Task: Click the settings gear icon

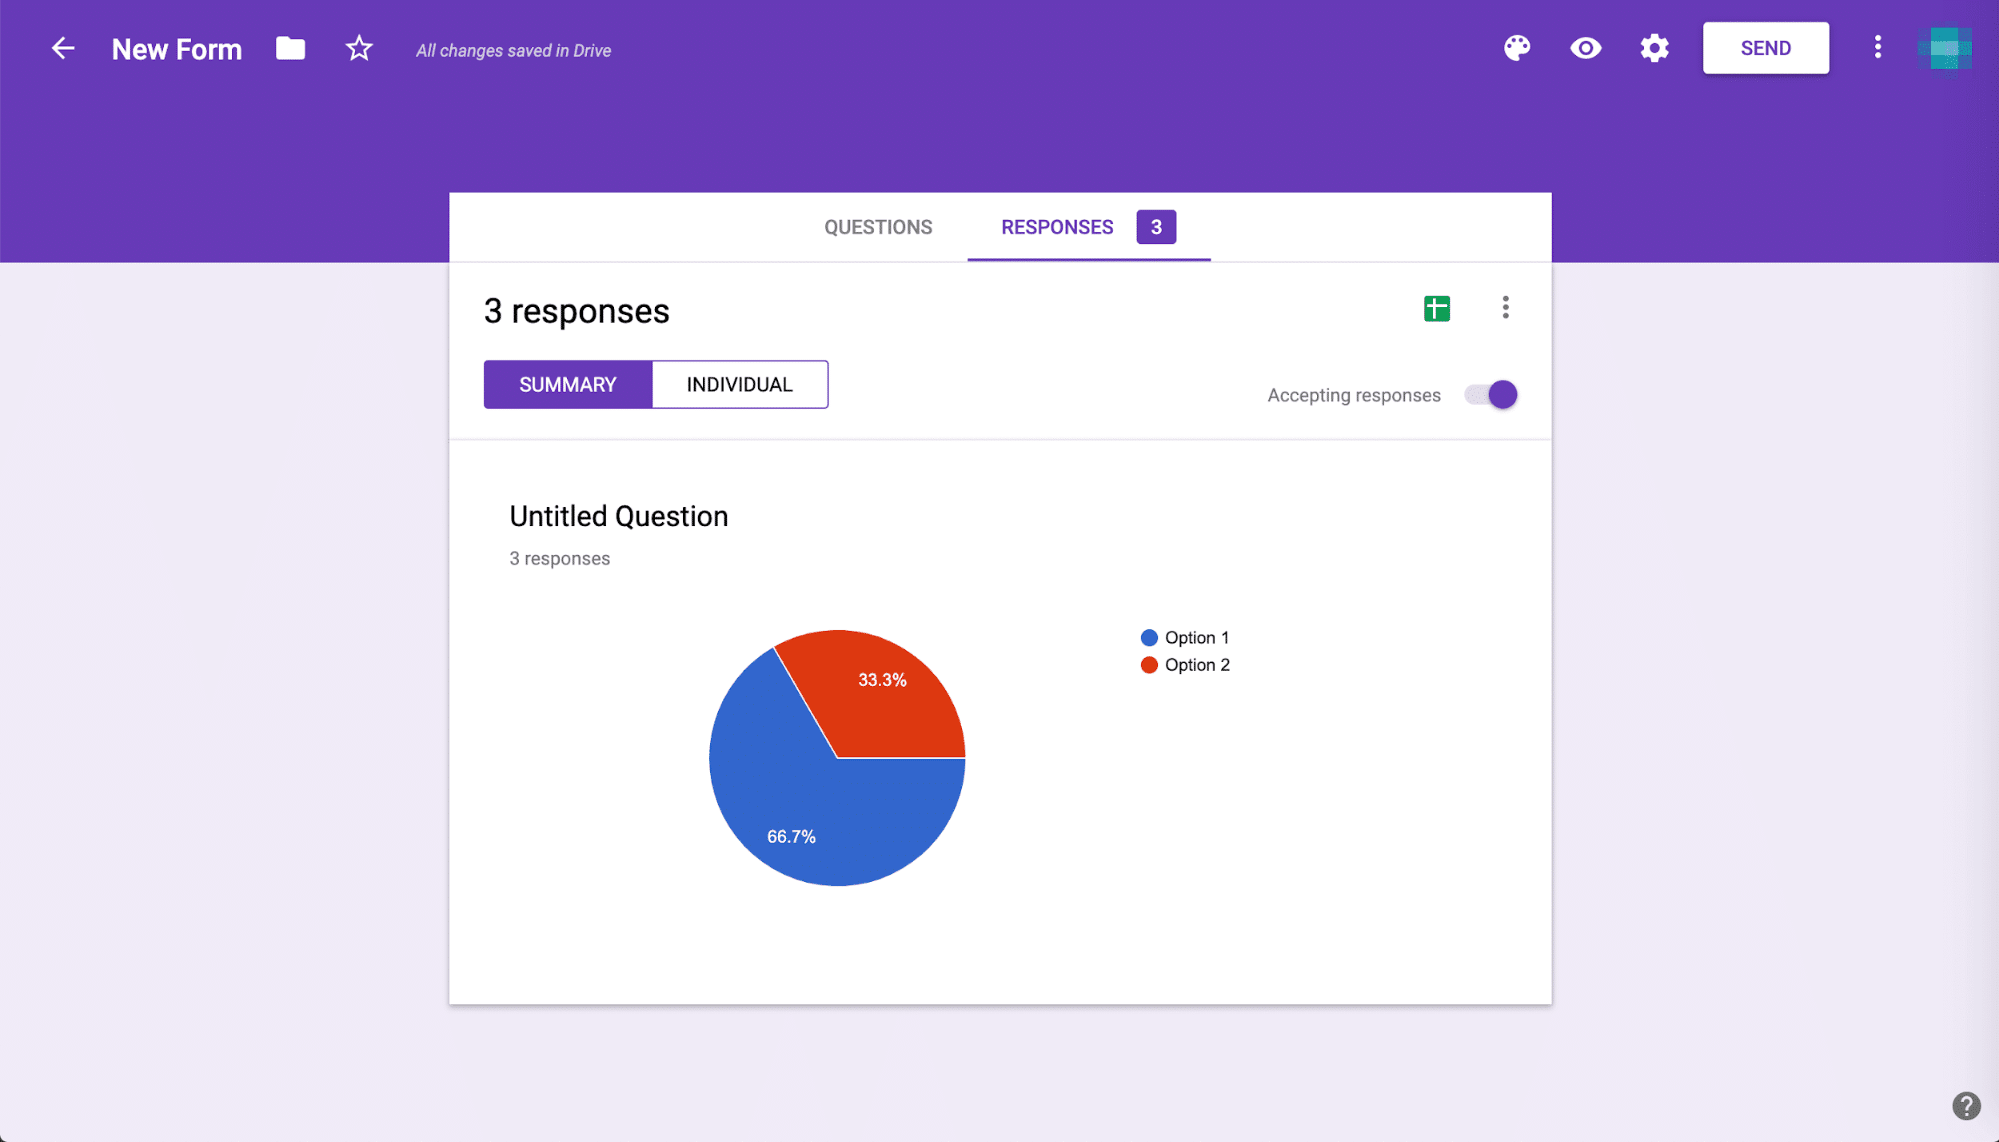Action: click(x=1654, y=48)
